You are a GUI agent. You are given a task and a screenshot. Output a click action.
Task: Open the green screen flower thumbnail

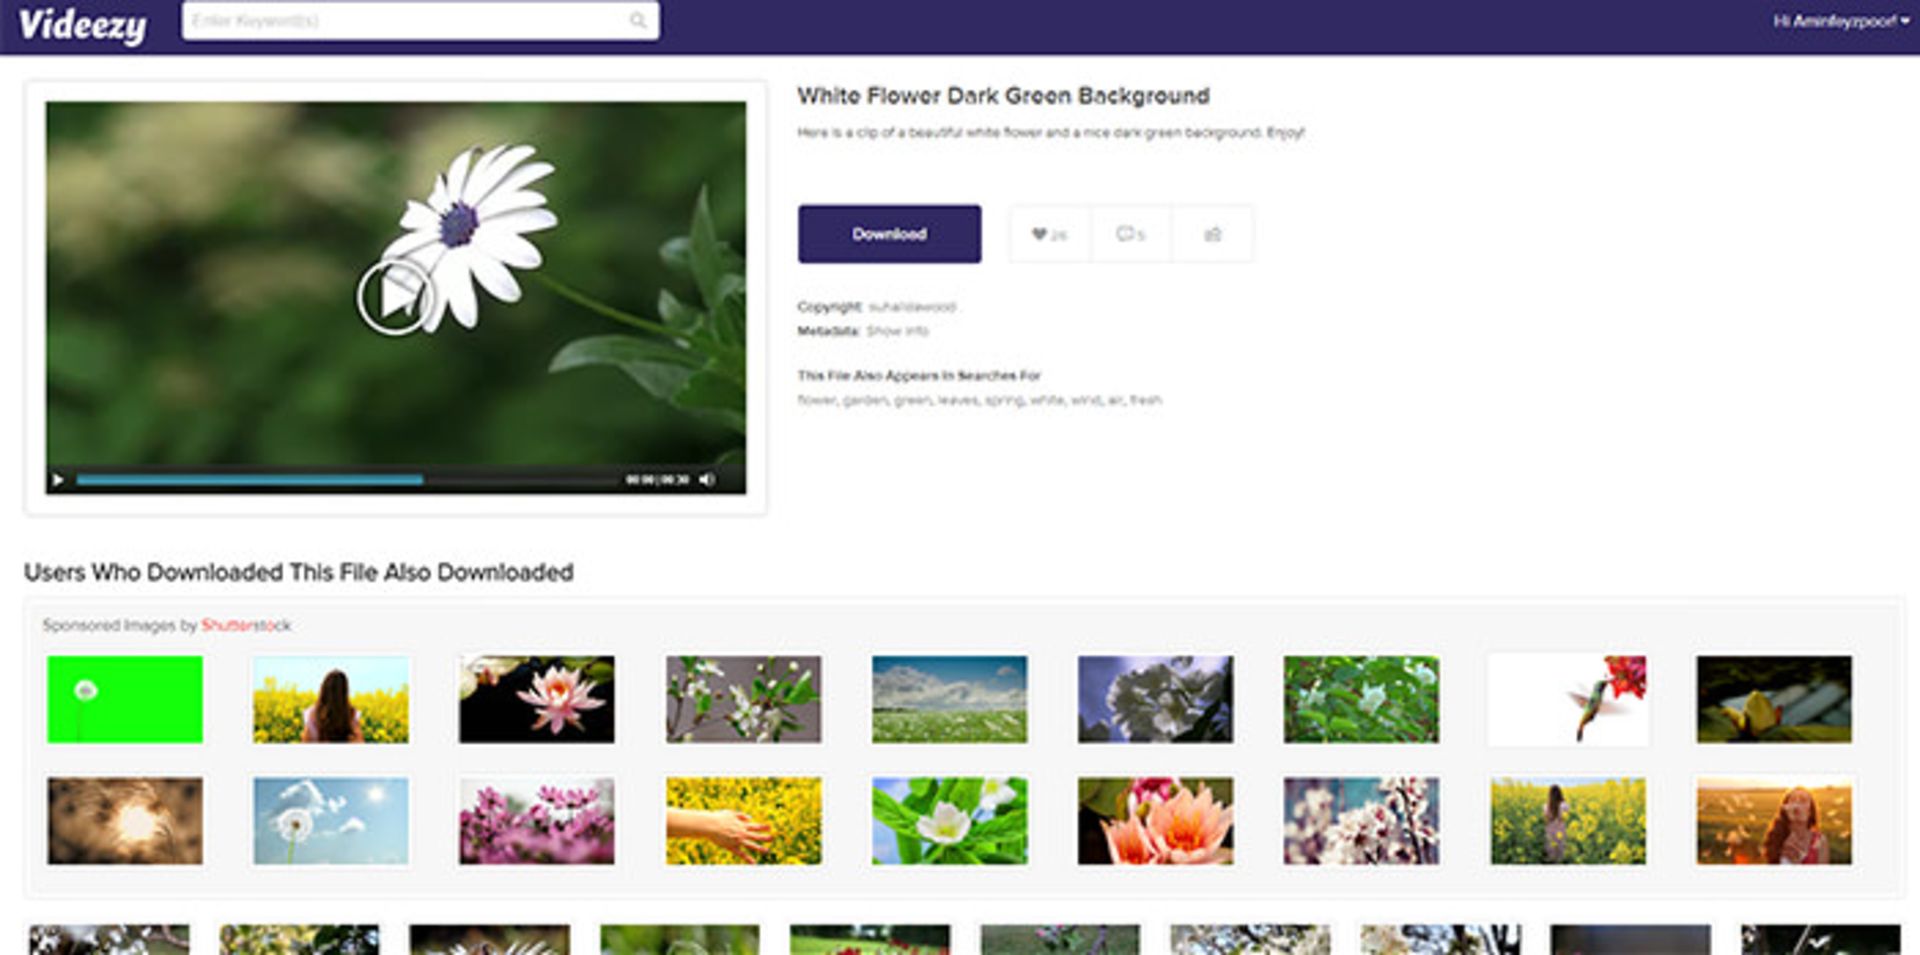tap(125, 699)
